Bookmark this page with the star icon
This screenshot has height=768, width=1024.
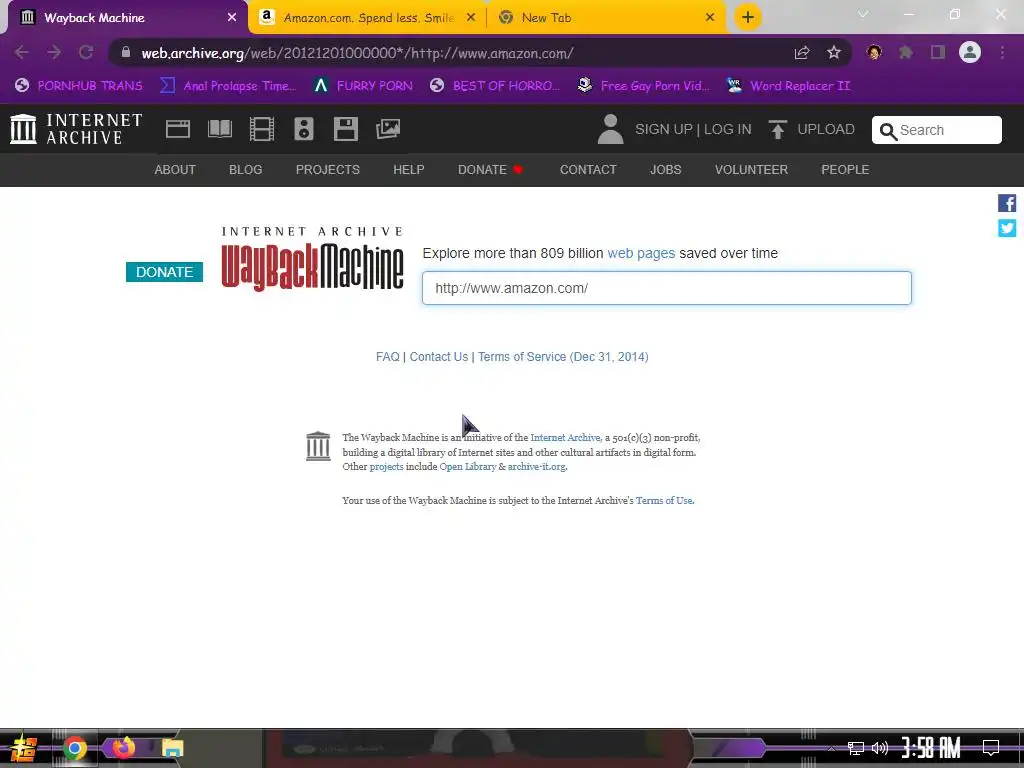click(x=834, y=53)
